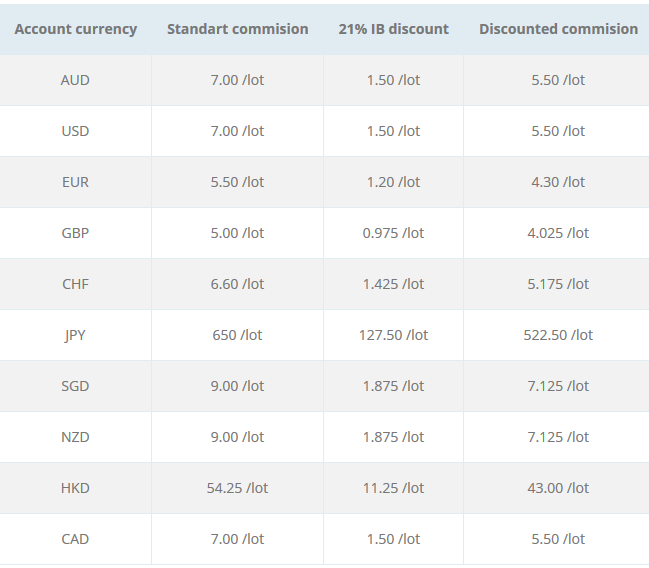
Task: Select the Discounted commision column header
Action: click(558, 29)
